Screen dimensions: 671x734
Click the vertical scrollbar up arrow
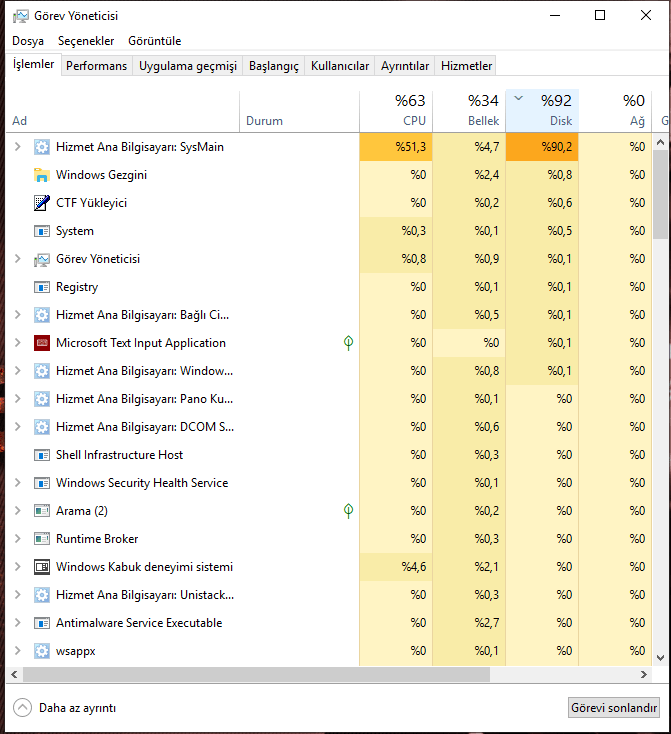coord(661,142)
